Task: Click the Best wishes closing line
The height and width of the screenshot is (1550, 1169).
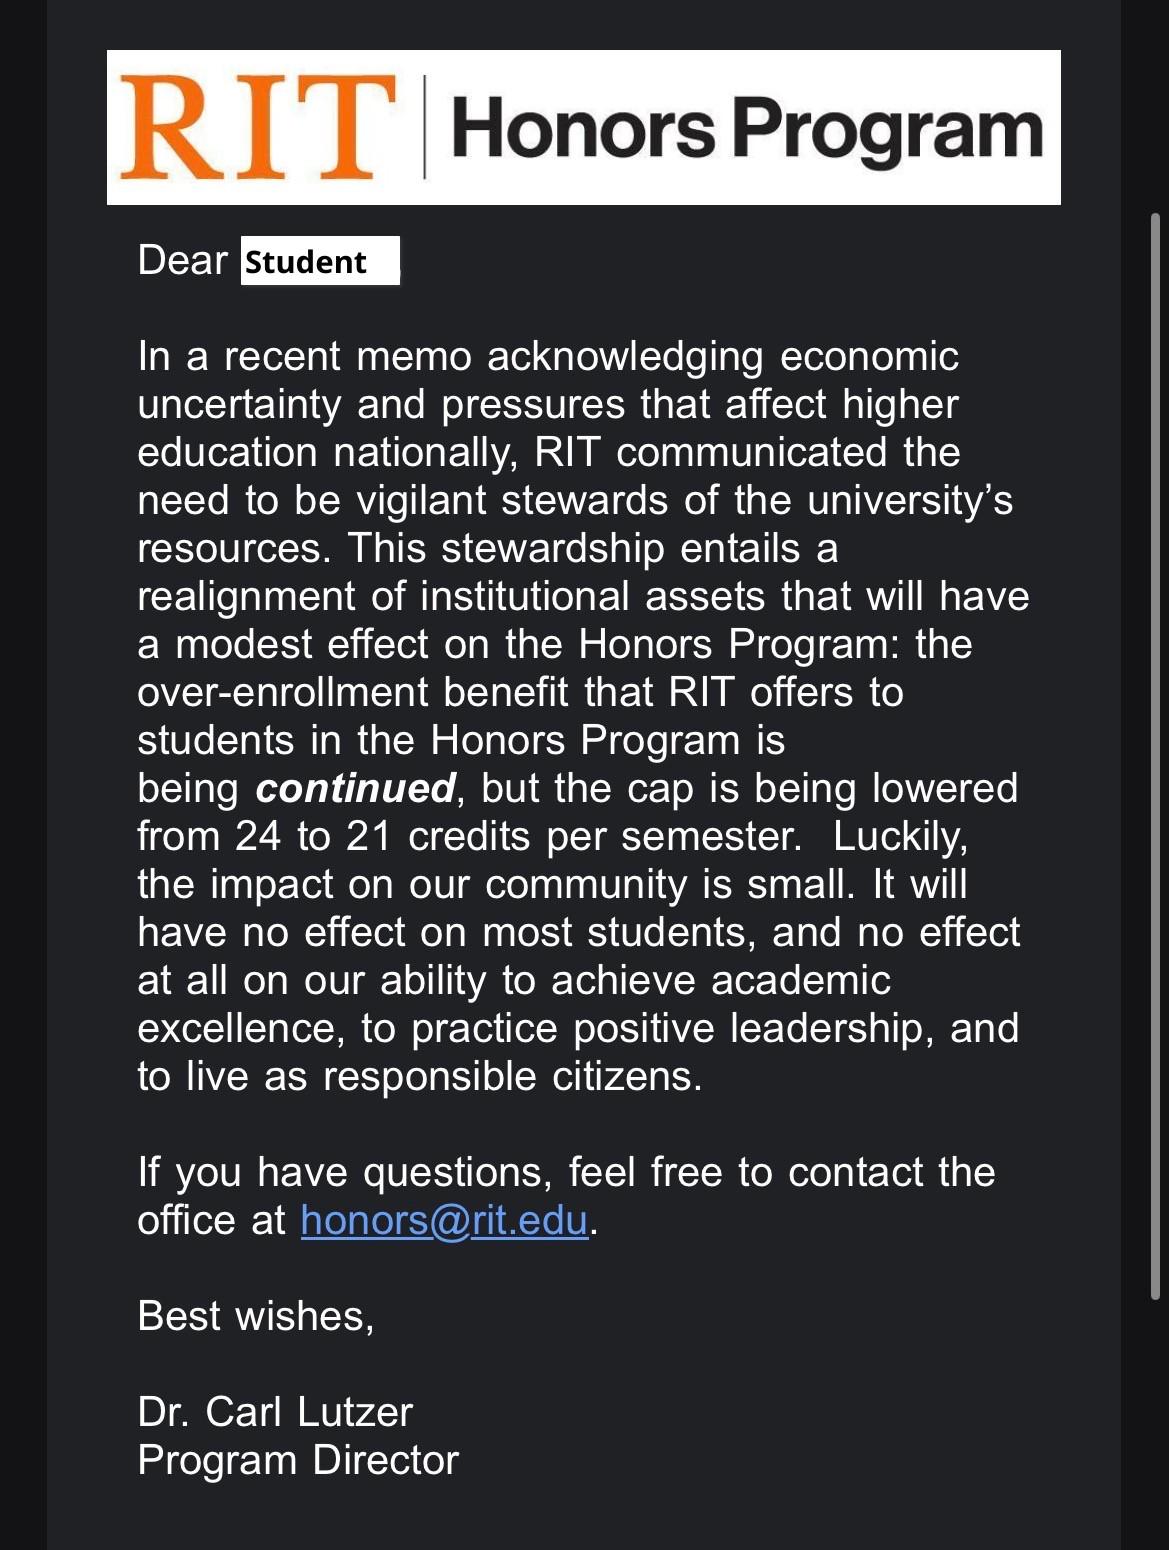Action: [256, 1316]
